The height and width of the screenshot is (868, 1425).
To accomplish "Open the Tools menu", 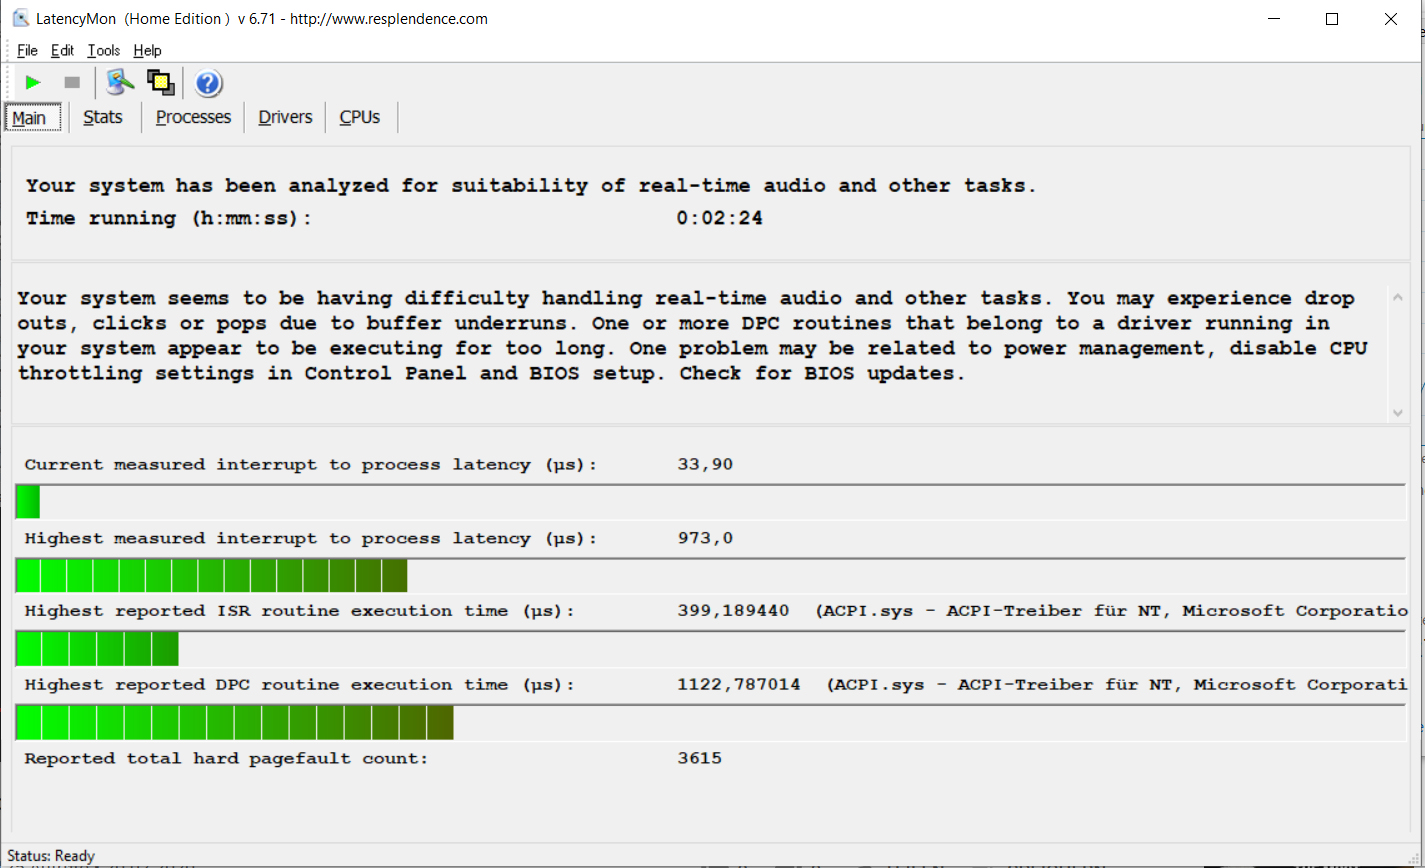I will point(103,50).
